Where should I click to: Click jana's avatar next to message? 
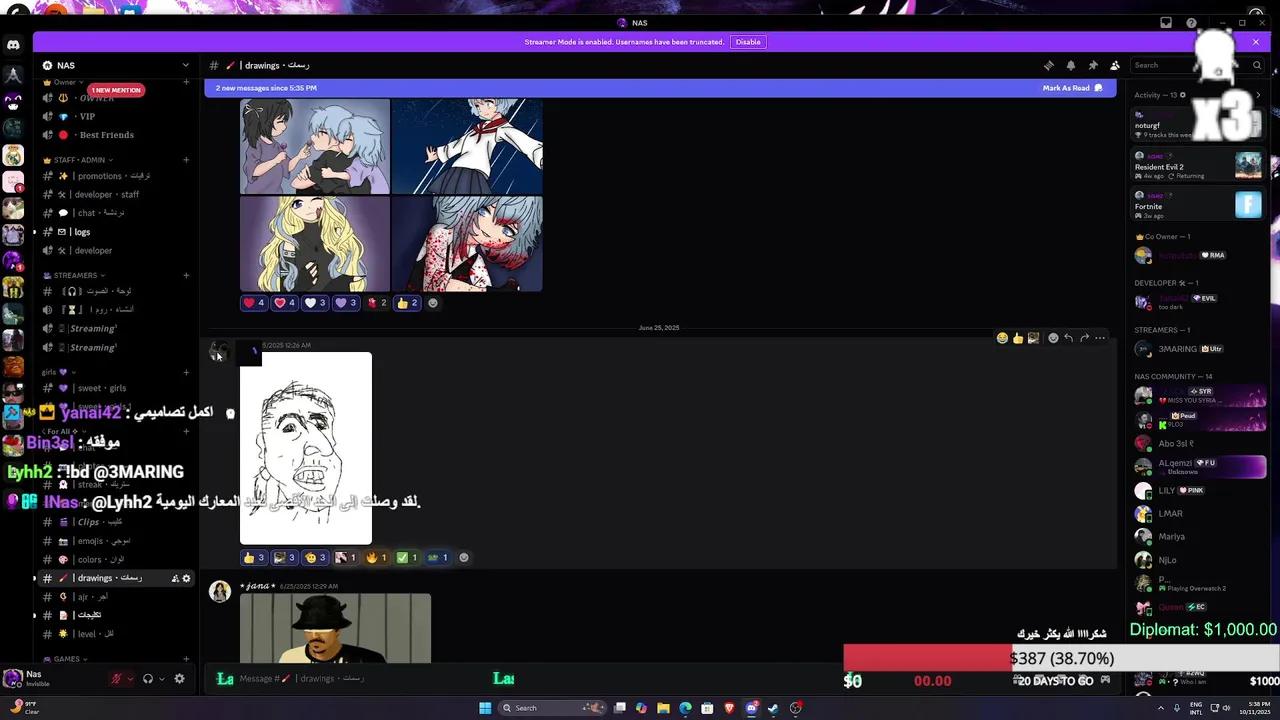point(219,591)
